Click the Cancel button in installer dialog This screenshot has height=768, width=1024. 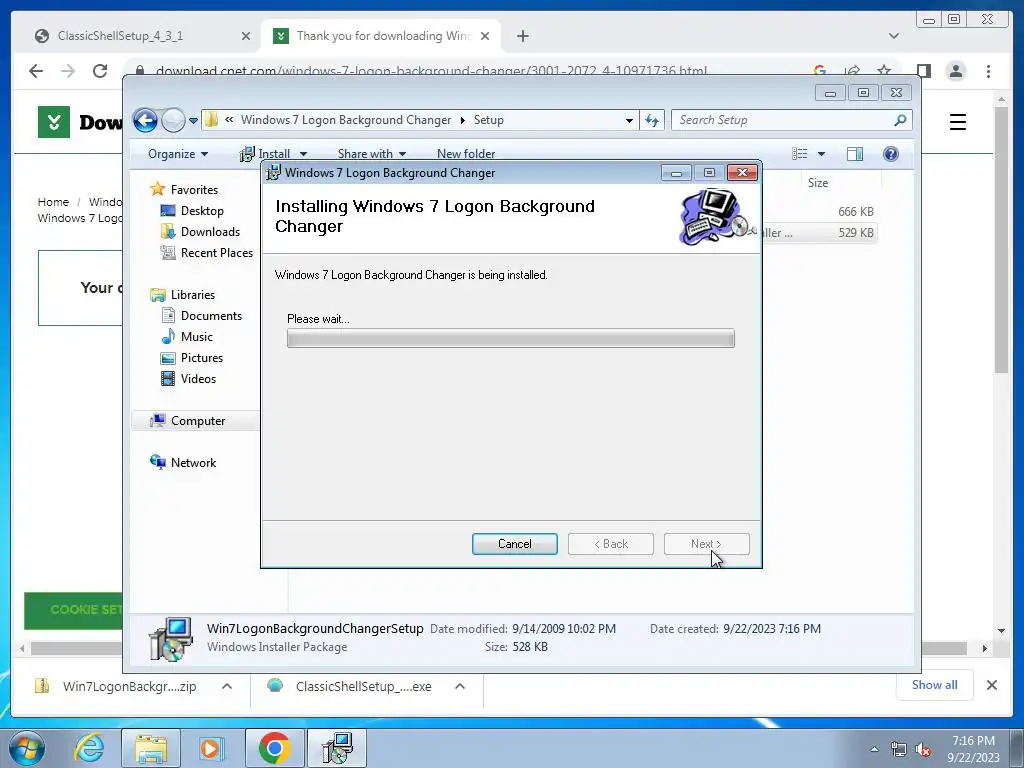coord(515,544)
